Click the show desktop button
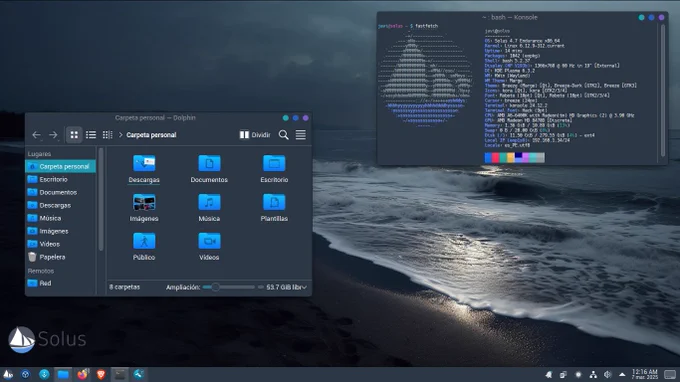Screen dimensions: 680x382 670,375
